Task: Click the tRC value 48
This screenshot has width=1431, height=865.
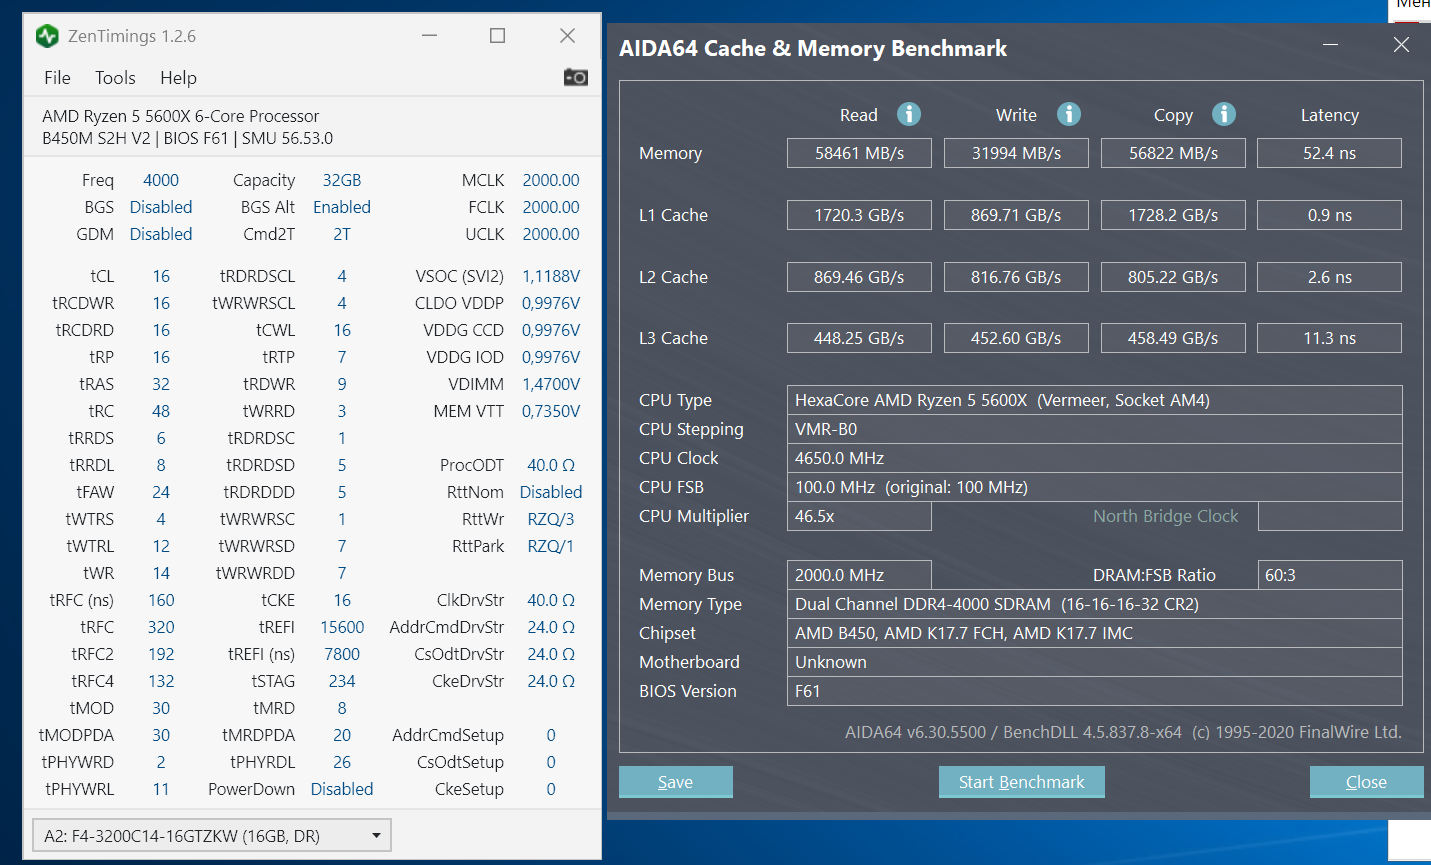Action: 161,411
